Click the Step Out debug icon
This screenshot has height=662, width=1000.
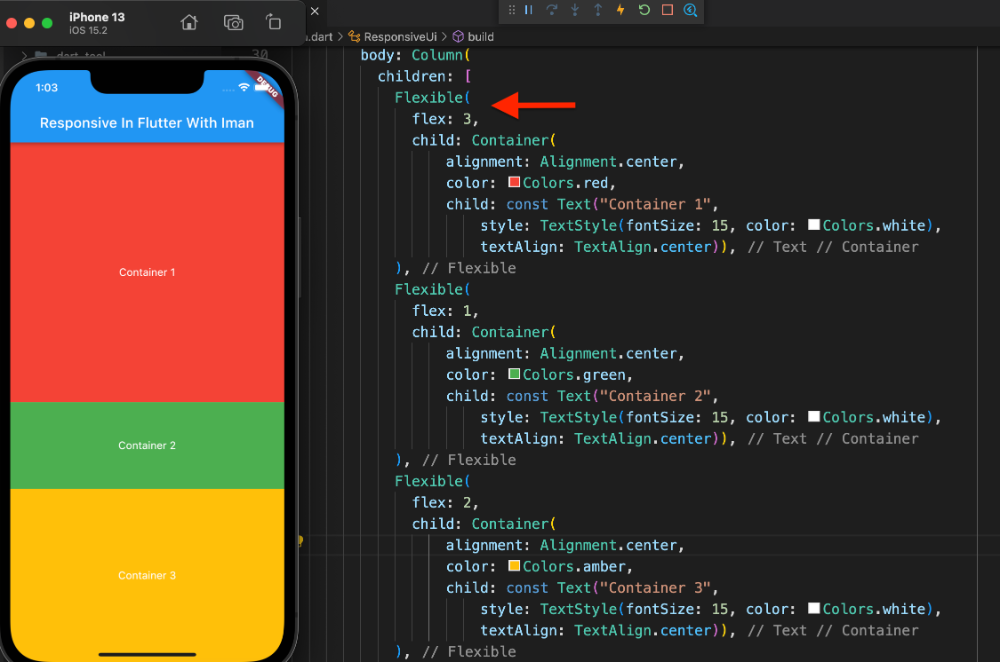598,10
